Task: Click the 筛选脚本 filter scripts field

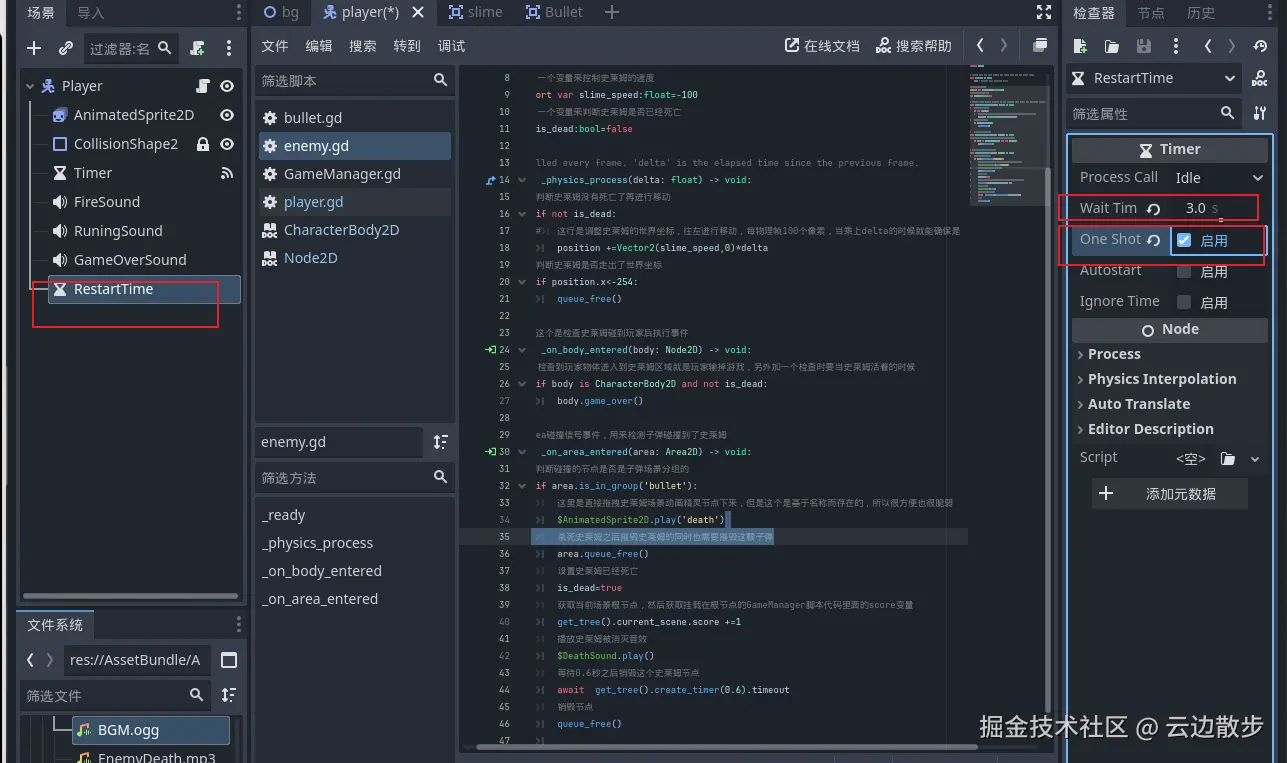Action: pyautogui.click(x=353, y=80)
